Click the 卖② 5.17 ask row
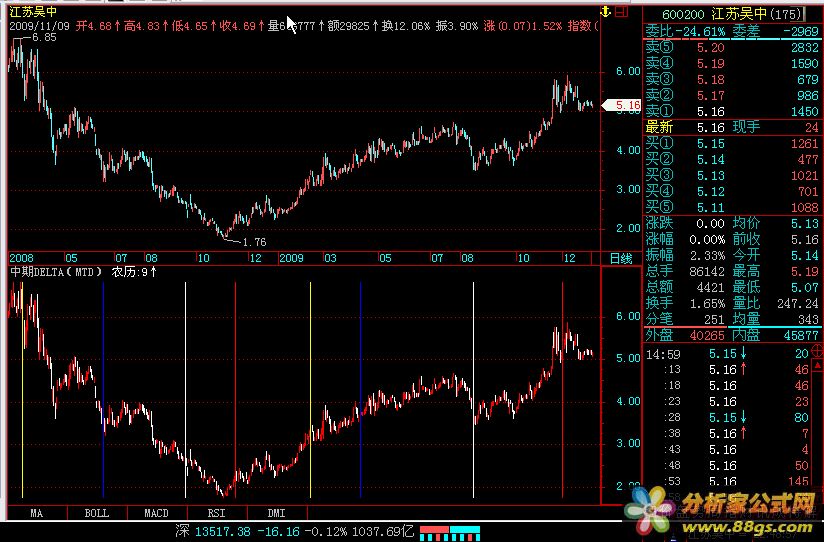 coord(732,96)
